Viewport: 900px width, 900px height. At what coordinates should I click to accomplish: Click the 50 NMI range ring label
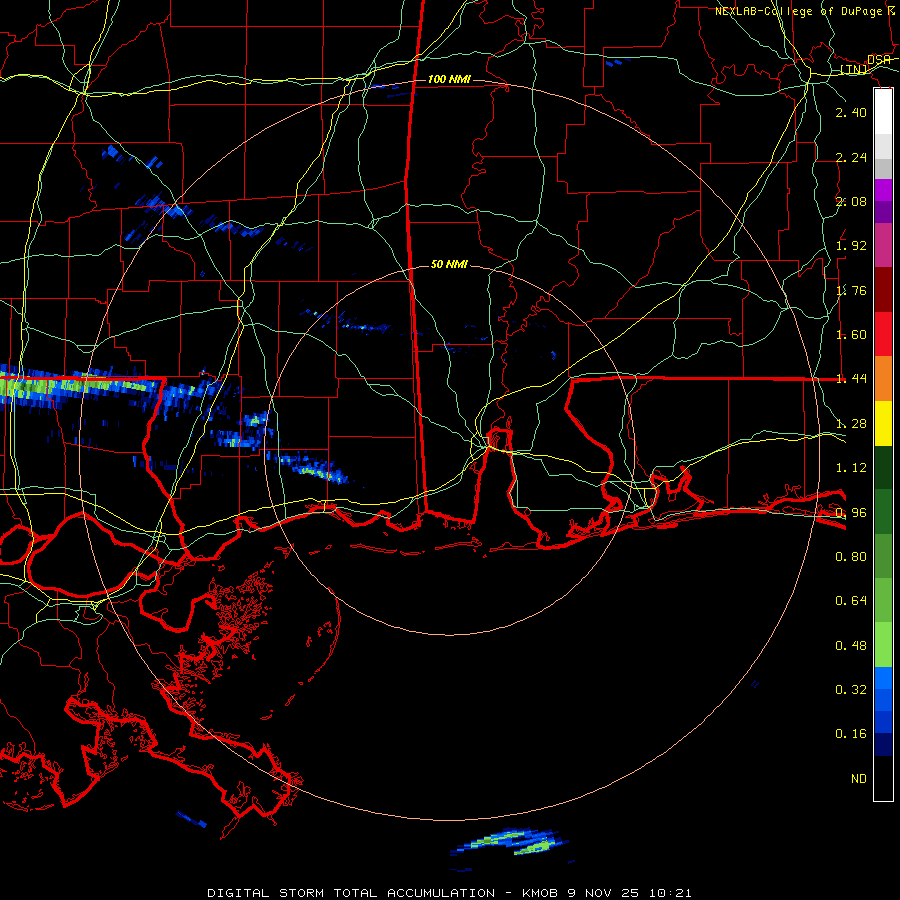449,264
